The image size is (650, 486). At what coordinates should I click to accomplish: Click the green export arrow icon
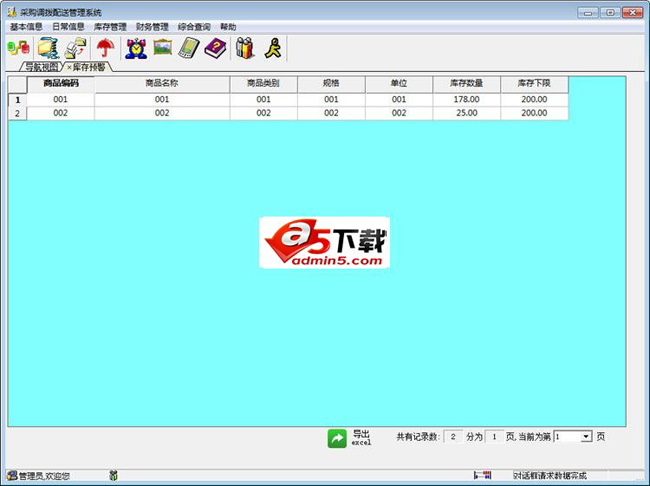coord(337,438)
